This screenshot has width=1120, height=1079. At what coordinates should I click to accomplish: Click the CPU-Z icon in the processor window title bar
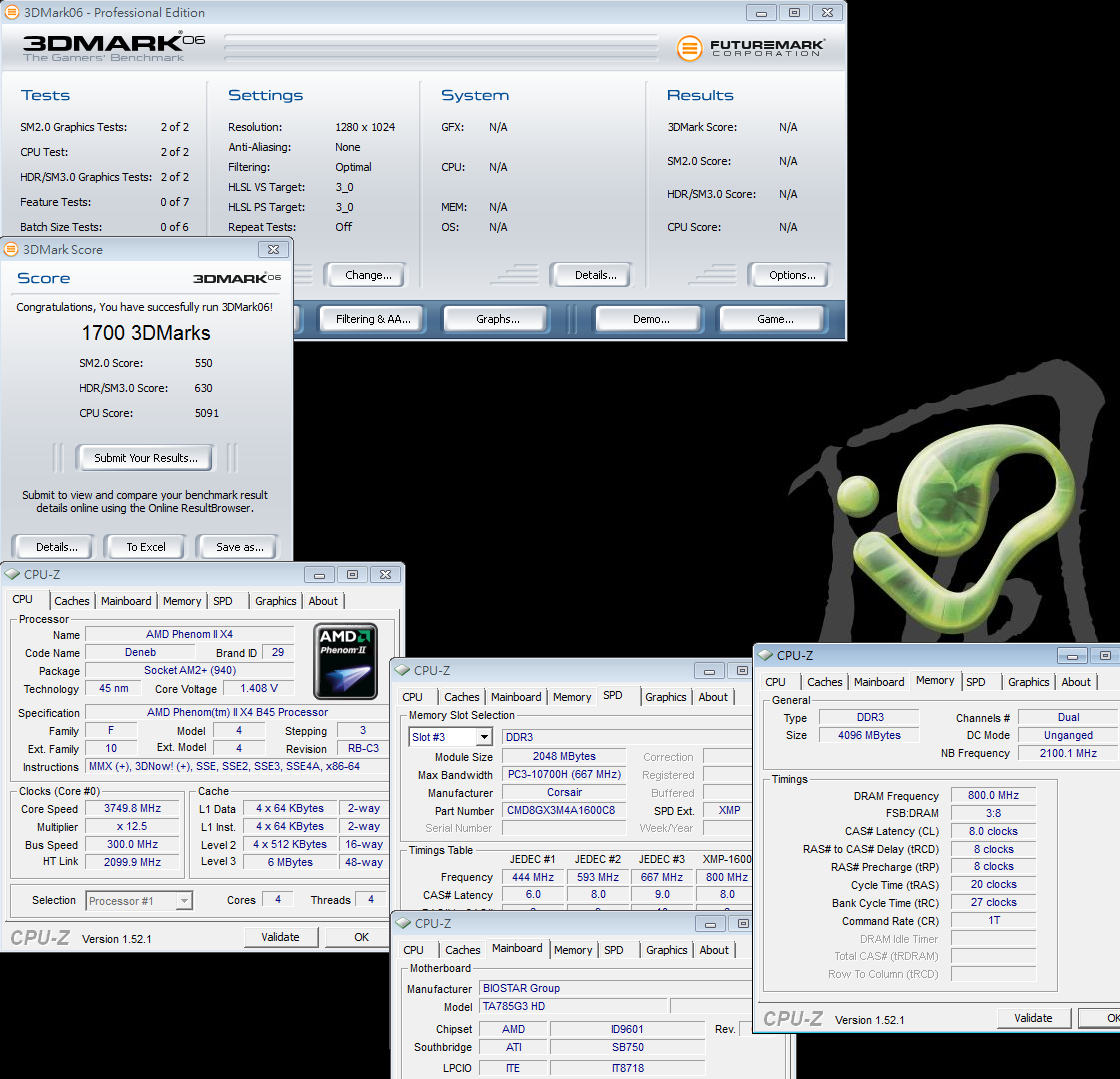pos(12,574)
